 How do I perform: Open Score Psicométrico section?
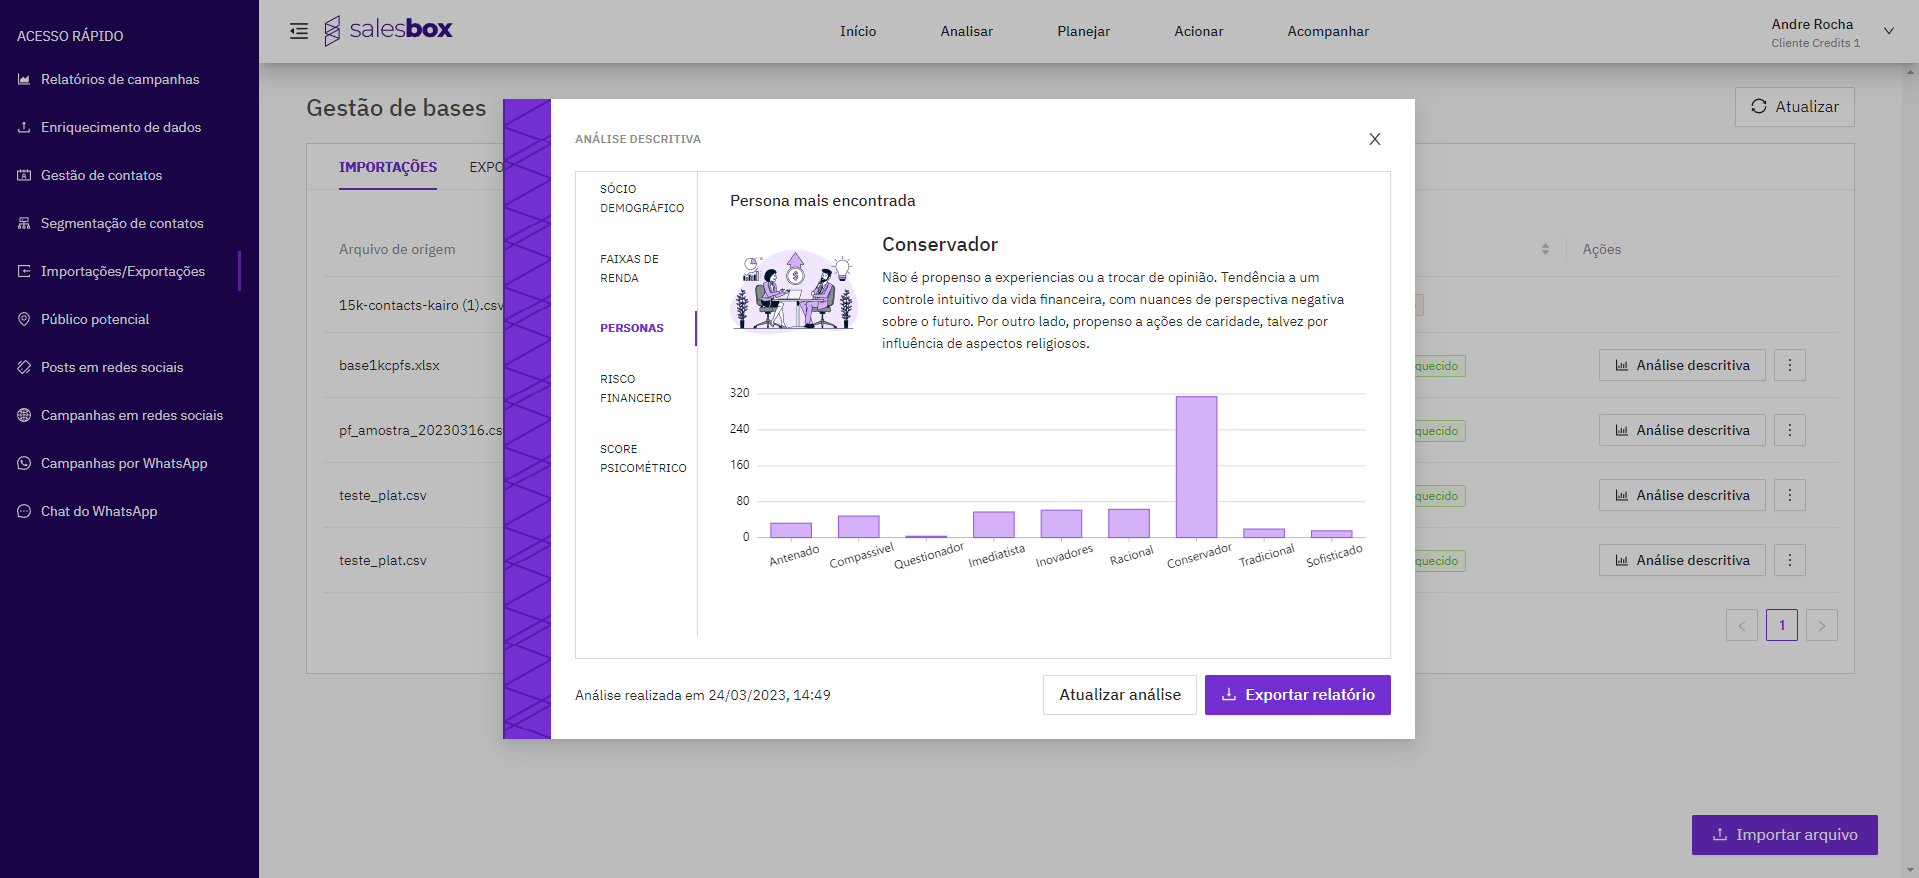pos(642,458)
